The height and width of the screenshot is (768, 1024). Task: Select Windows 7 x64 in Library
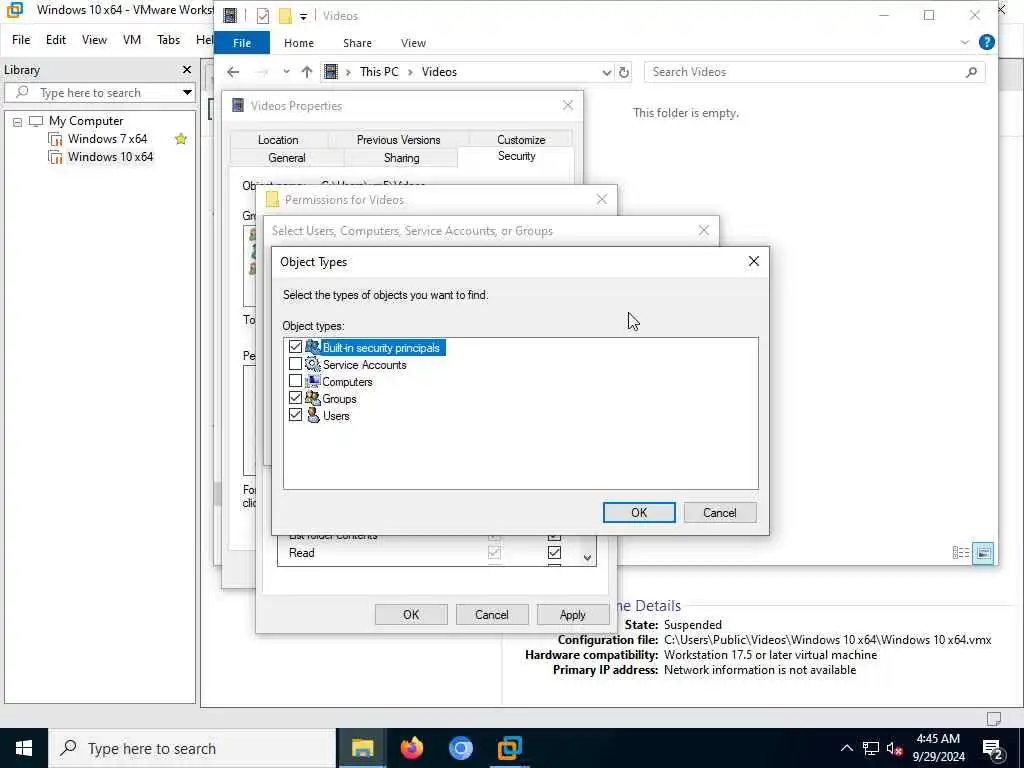107,138
